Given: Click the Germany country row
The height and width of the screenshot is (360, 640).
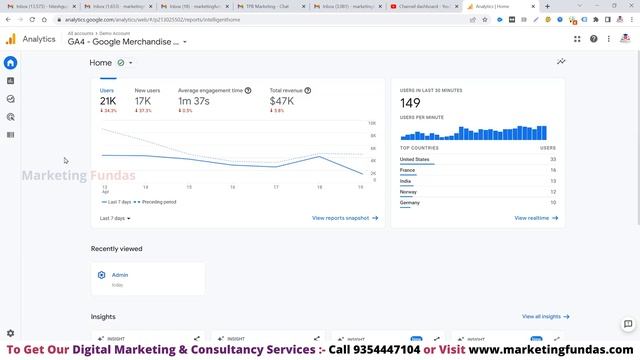Looking at the screenshot, I should [478, 203].
